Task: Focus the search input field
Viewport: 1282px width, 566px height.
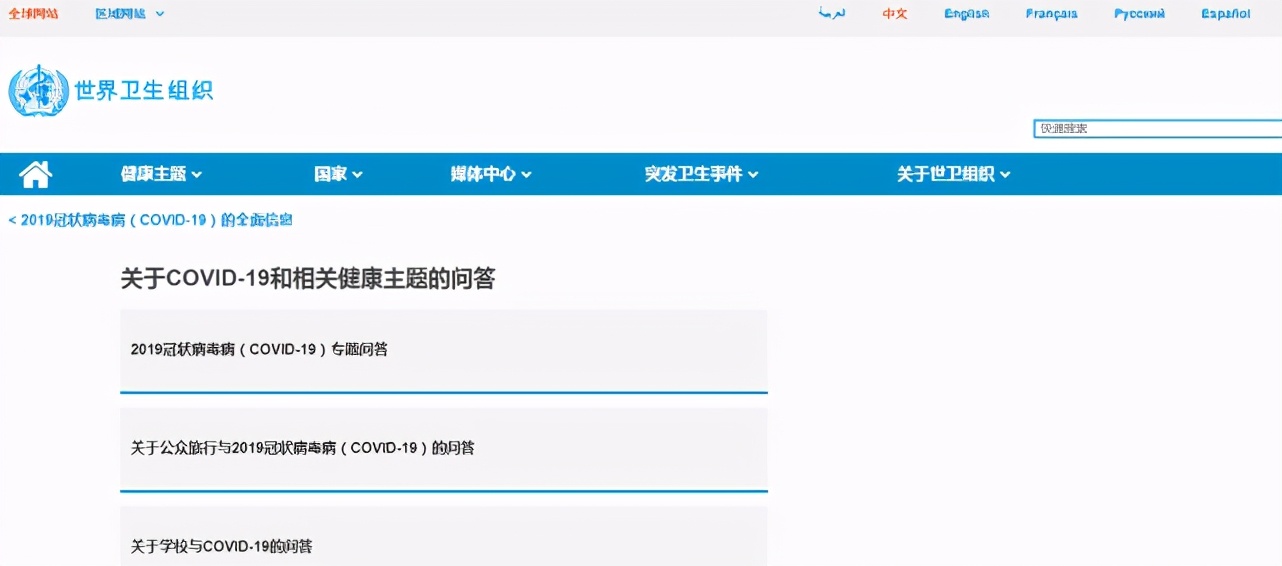Action: coord(1158,129)
